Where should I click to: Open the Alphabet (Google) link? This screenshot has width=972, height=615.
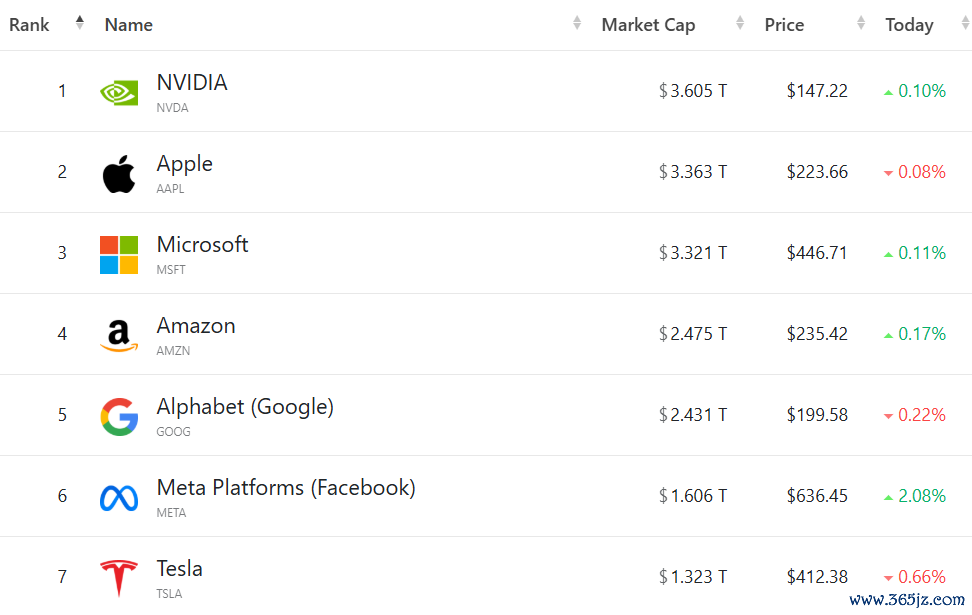point(245,407)
